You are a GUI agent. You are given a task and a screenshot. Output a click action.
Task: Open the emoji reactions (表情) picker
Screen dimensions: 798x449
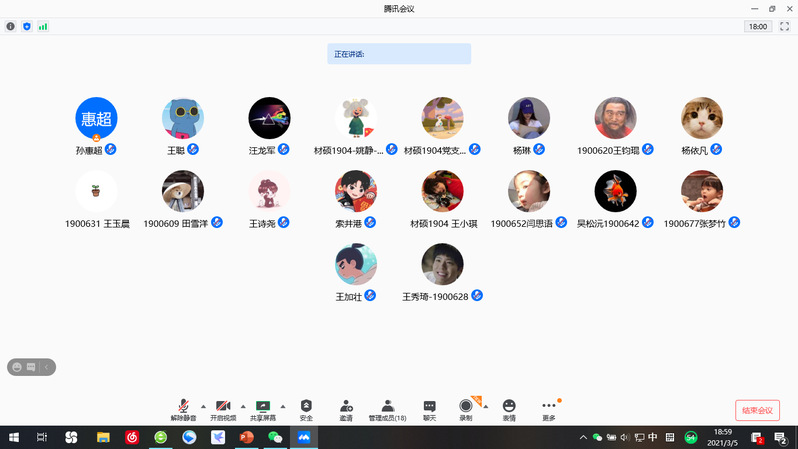(509, 409)
